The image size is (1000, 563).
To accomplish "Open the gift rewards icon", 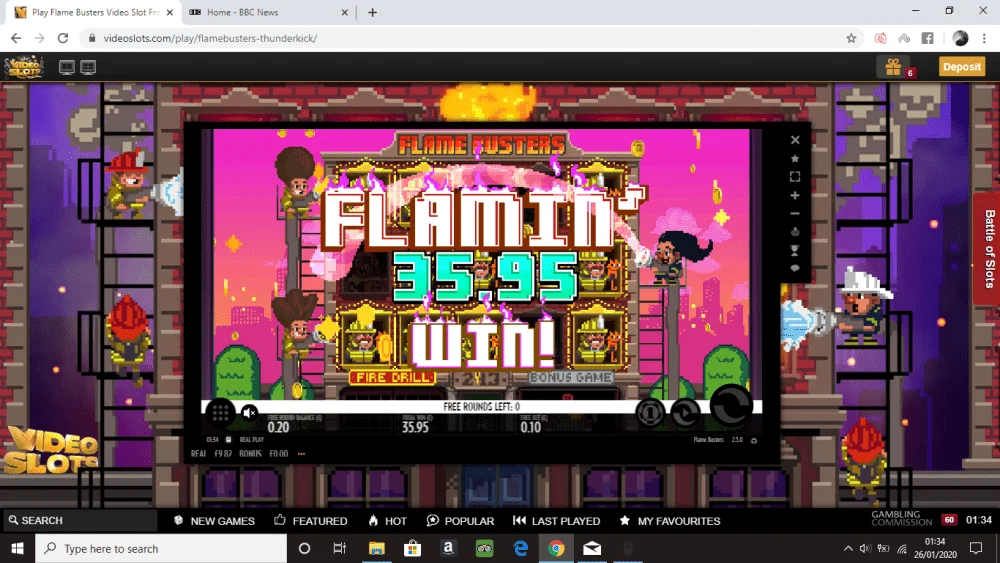I will [x=893, y=66].
